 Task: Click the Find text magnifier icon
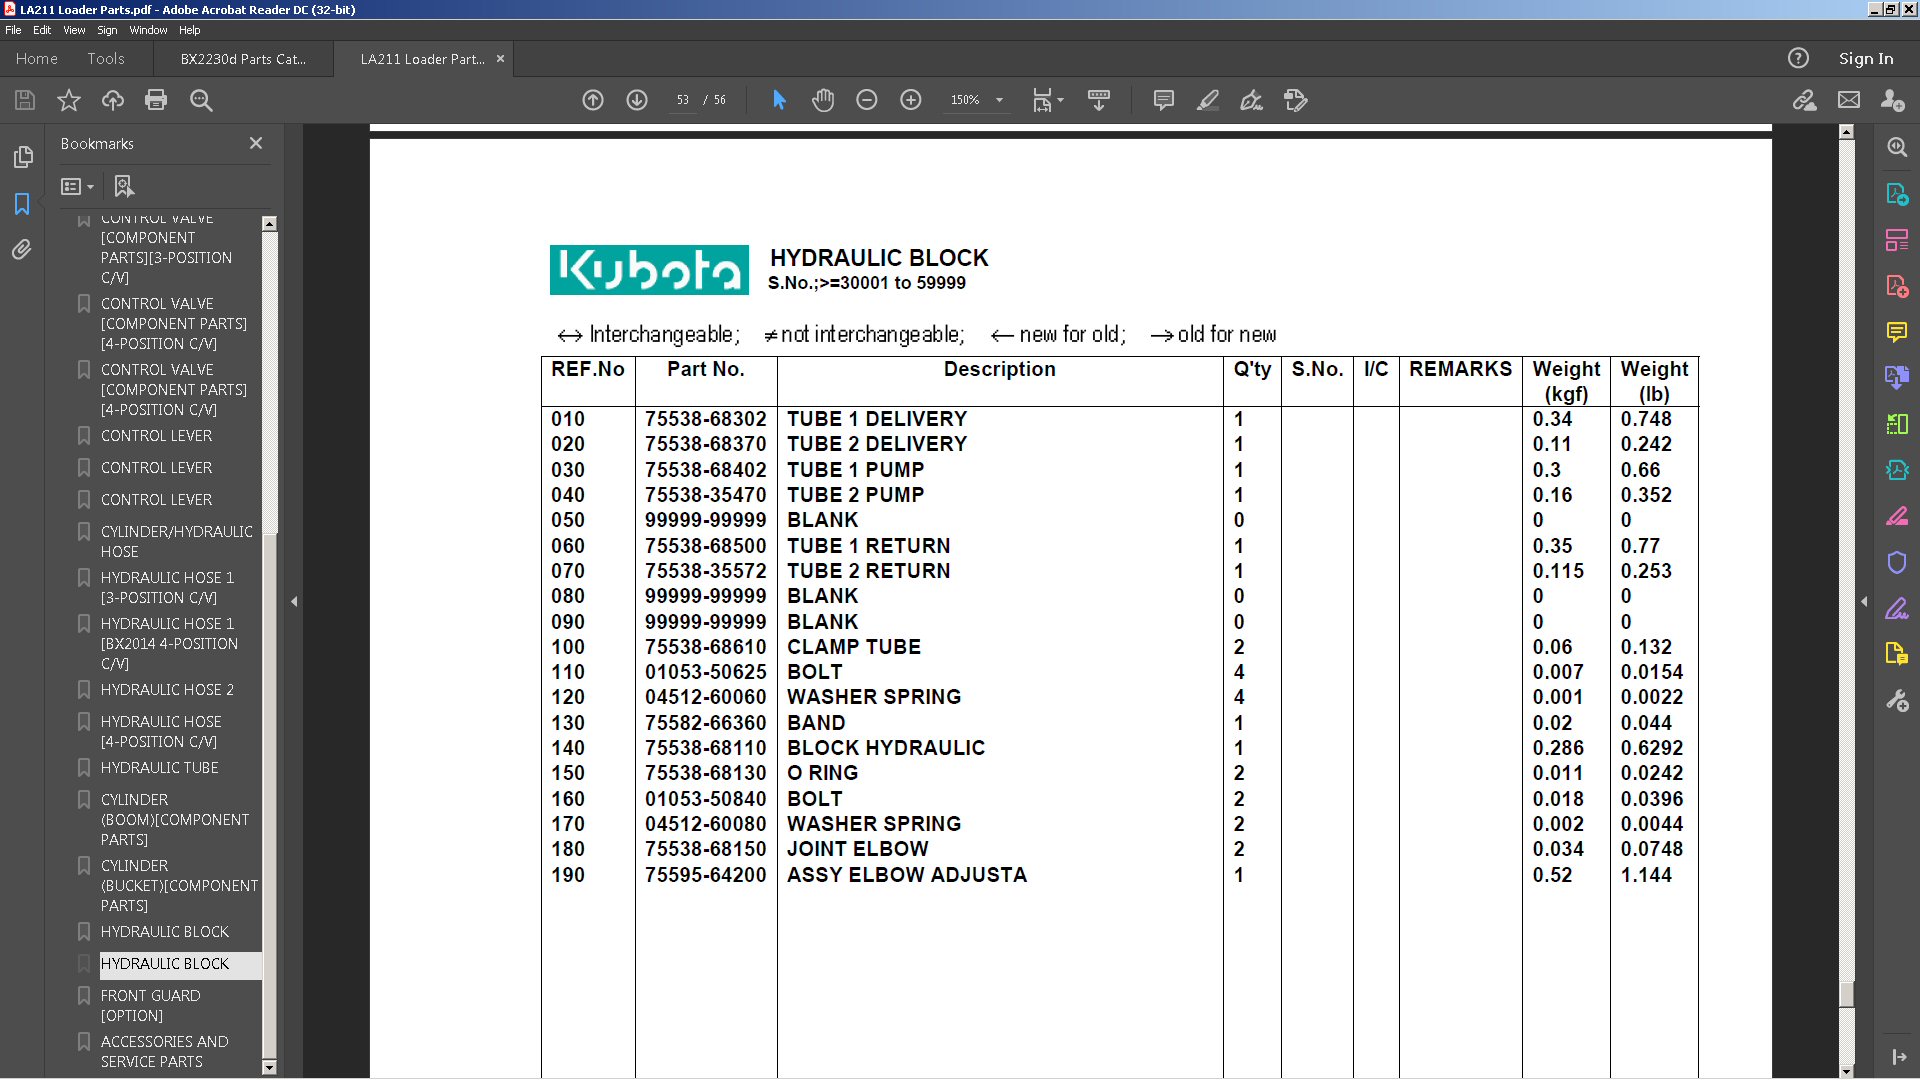[x=201, y=100]
